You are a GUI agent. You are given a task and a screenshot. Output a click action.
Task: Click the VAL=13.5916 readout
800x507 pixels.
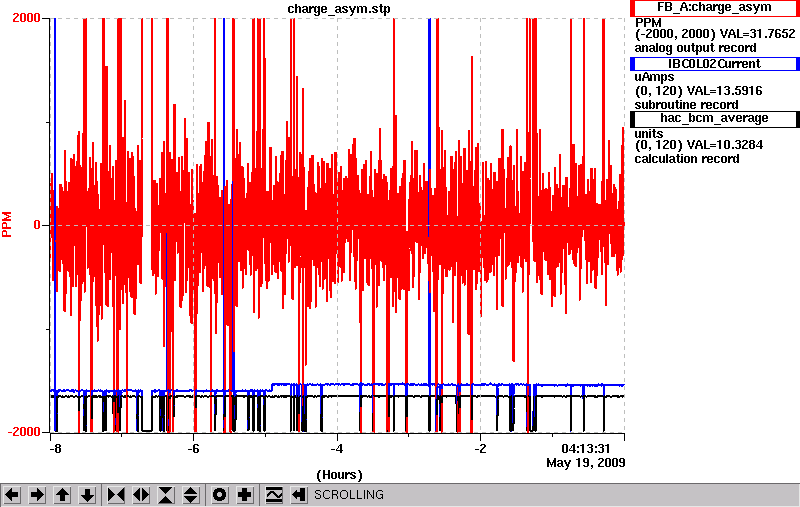(x=724, y=91)
